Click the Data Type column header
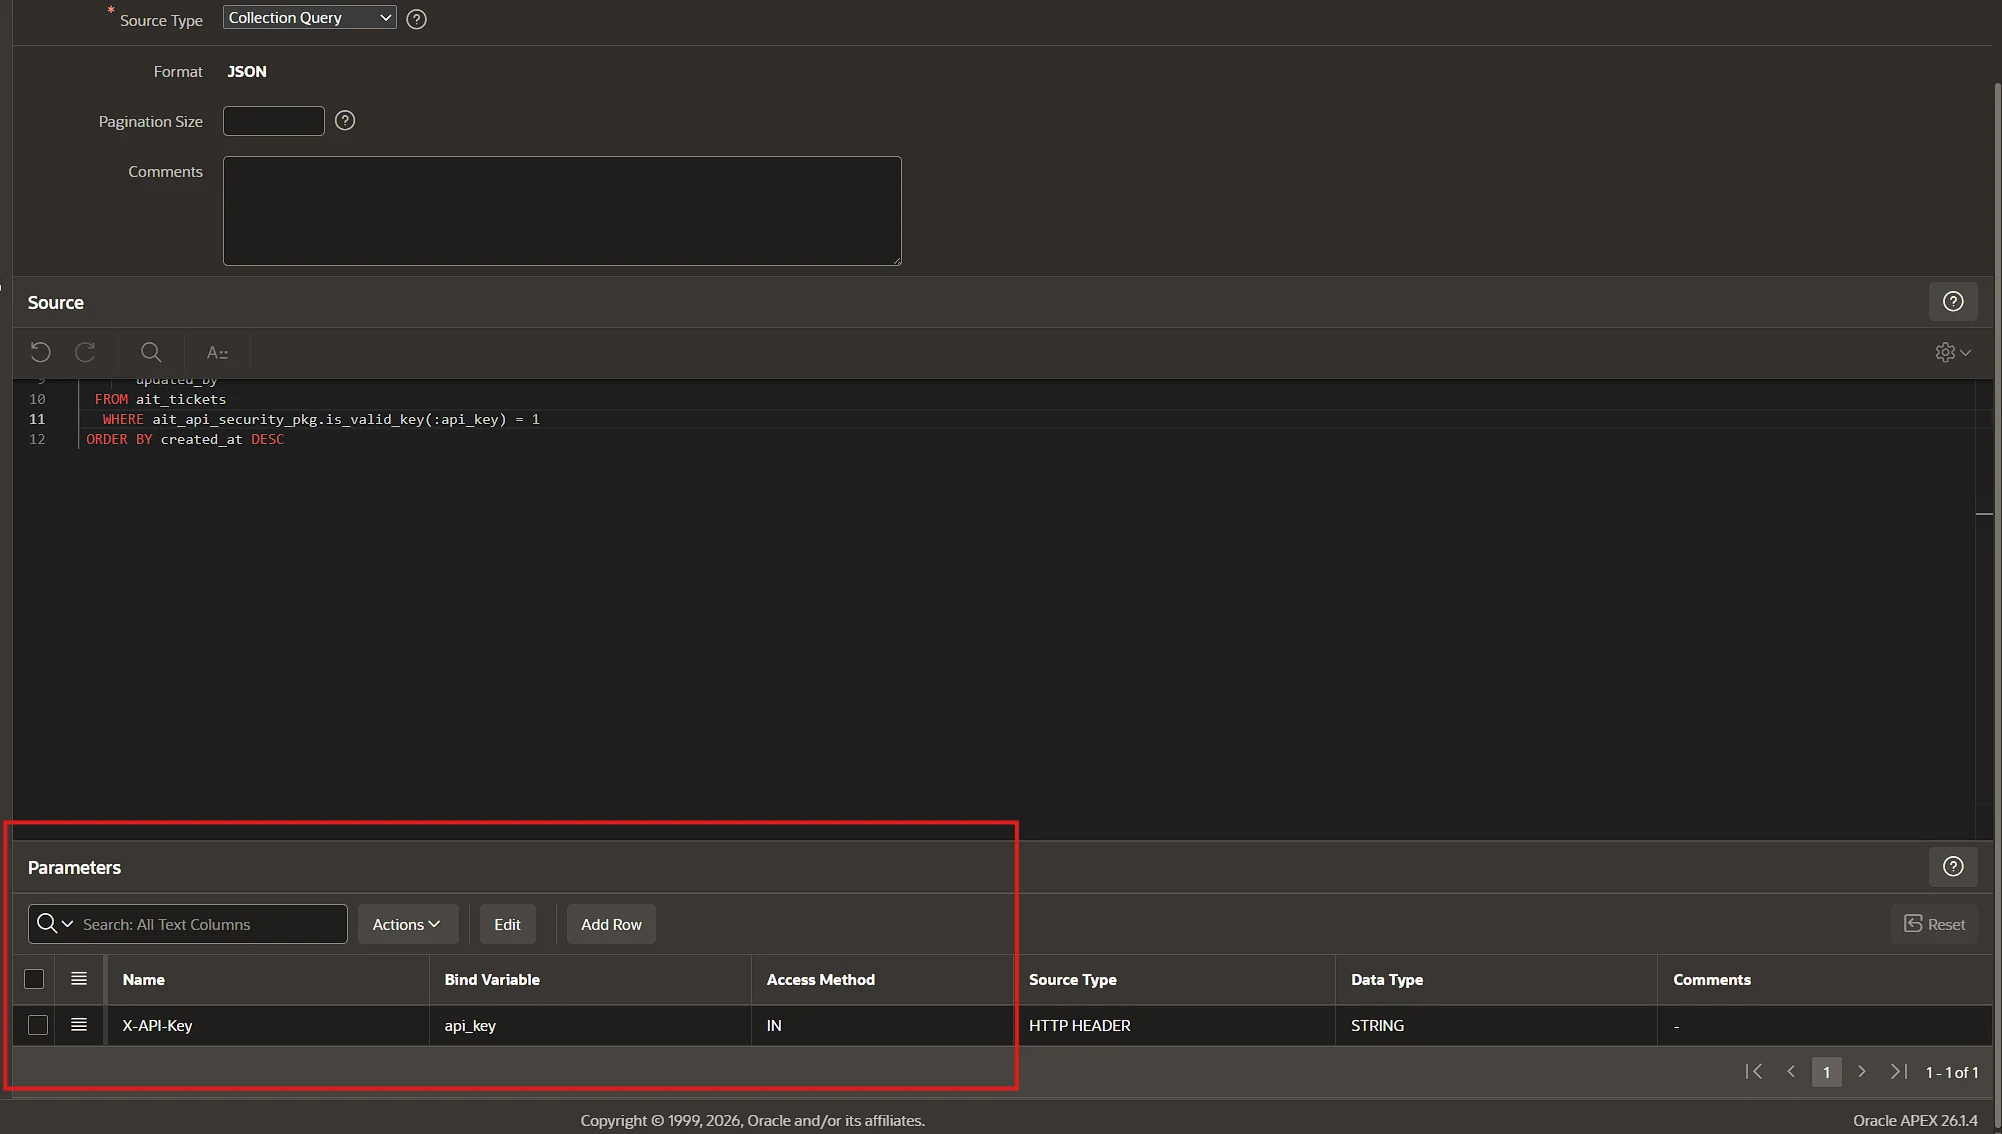Viewport: 2002px width, 1134px height. [x=1496, y=980]
